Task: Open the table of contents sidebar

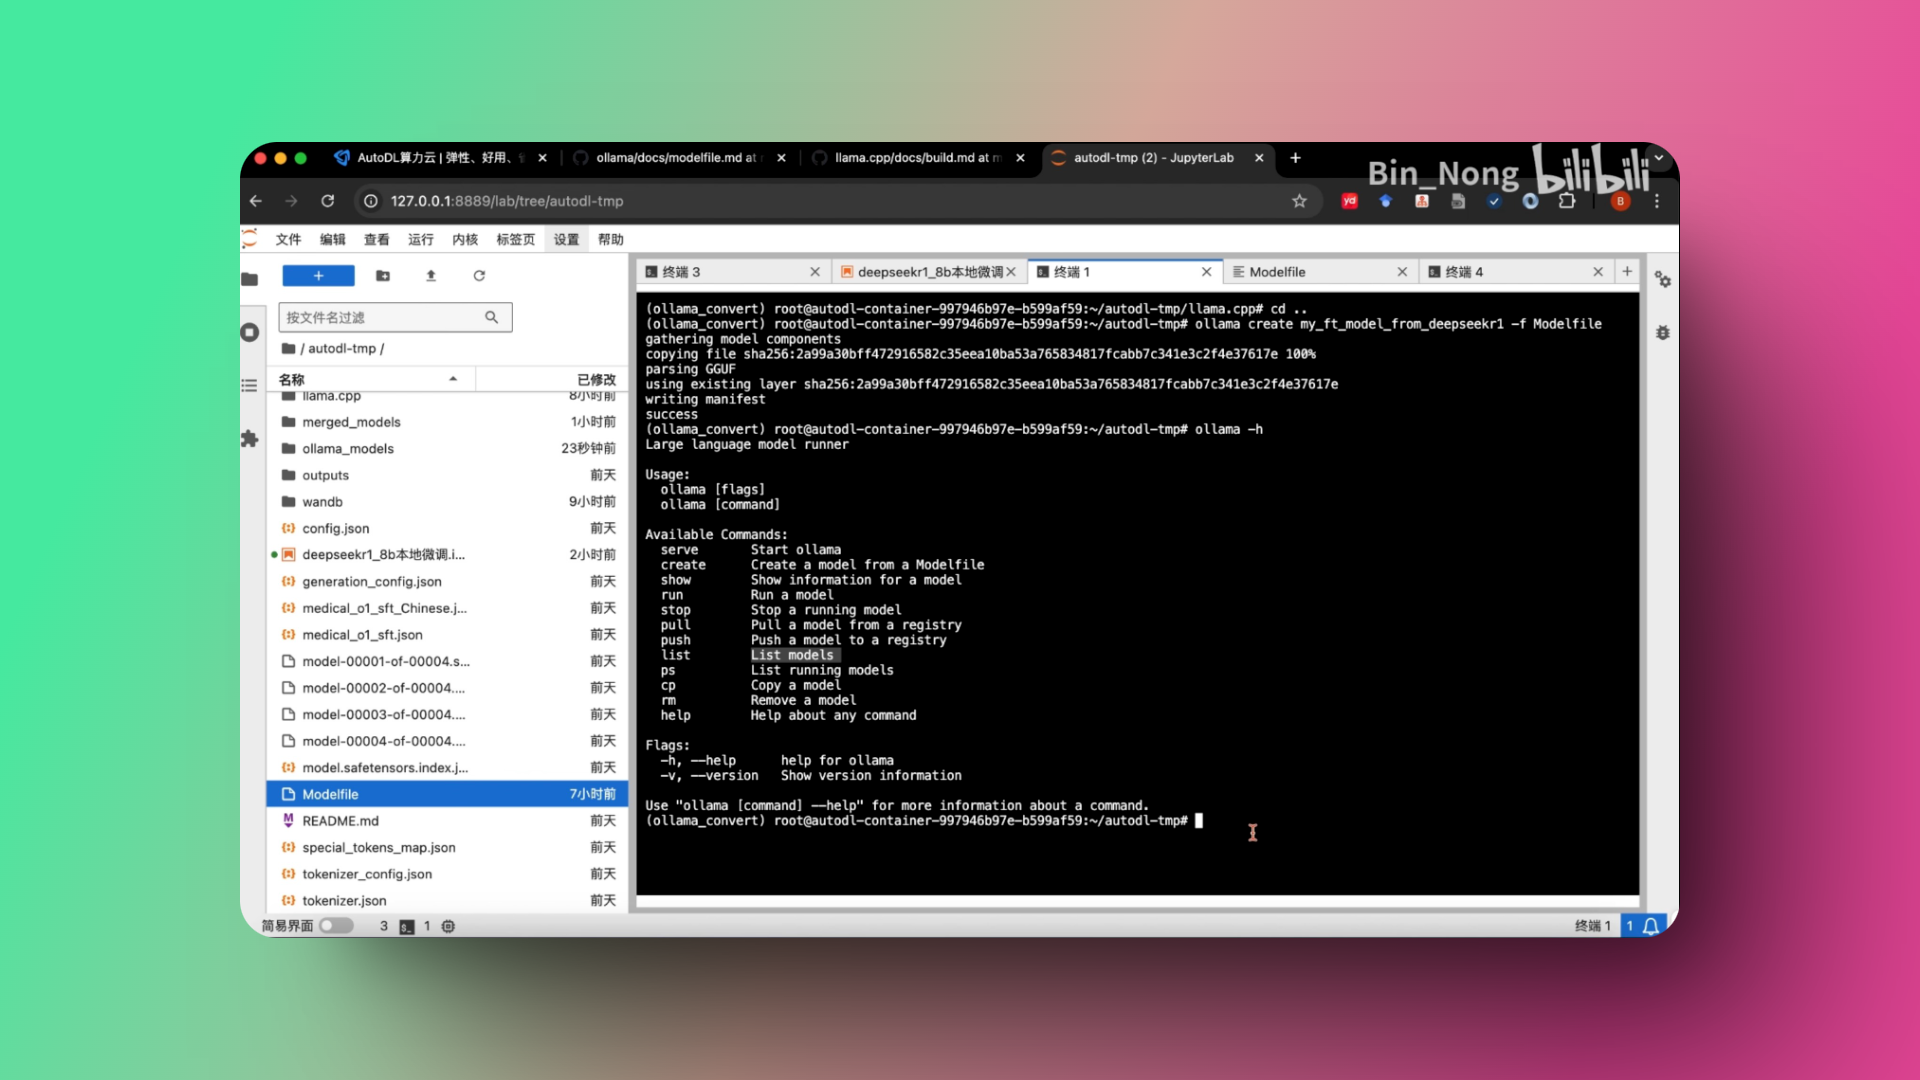Action: click(x=250, y=386)
